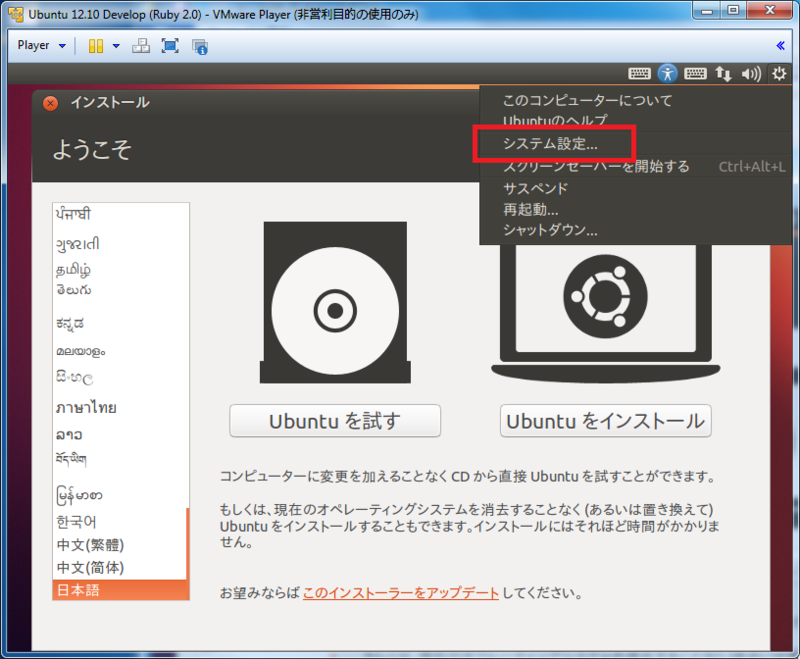Collapse the VMware toolbar double-chevron
This screenshot has width=800, height=659.
click(x=780, y=46)
